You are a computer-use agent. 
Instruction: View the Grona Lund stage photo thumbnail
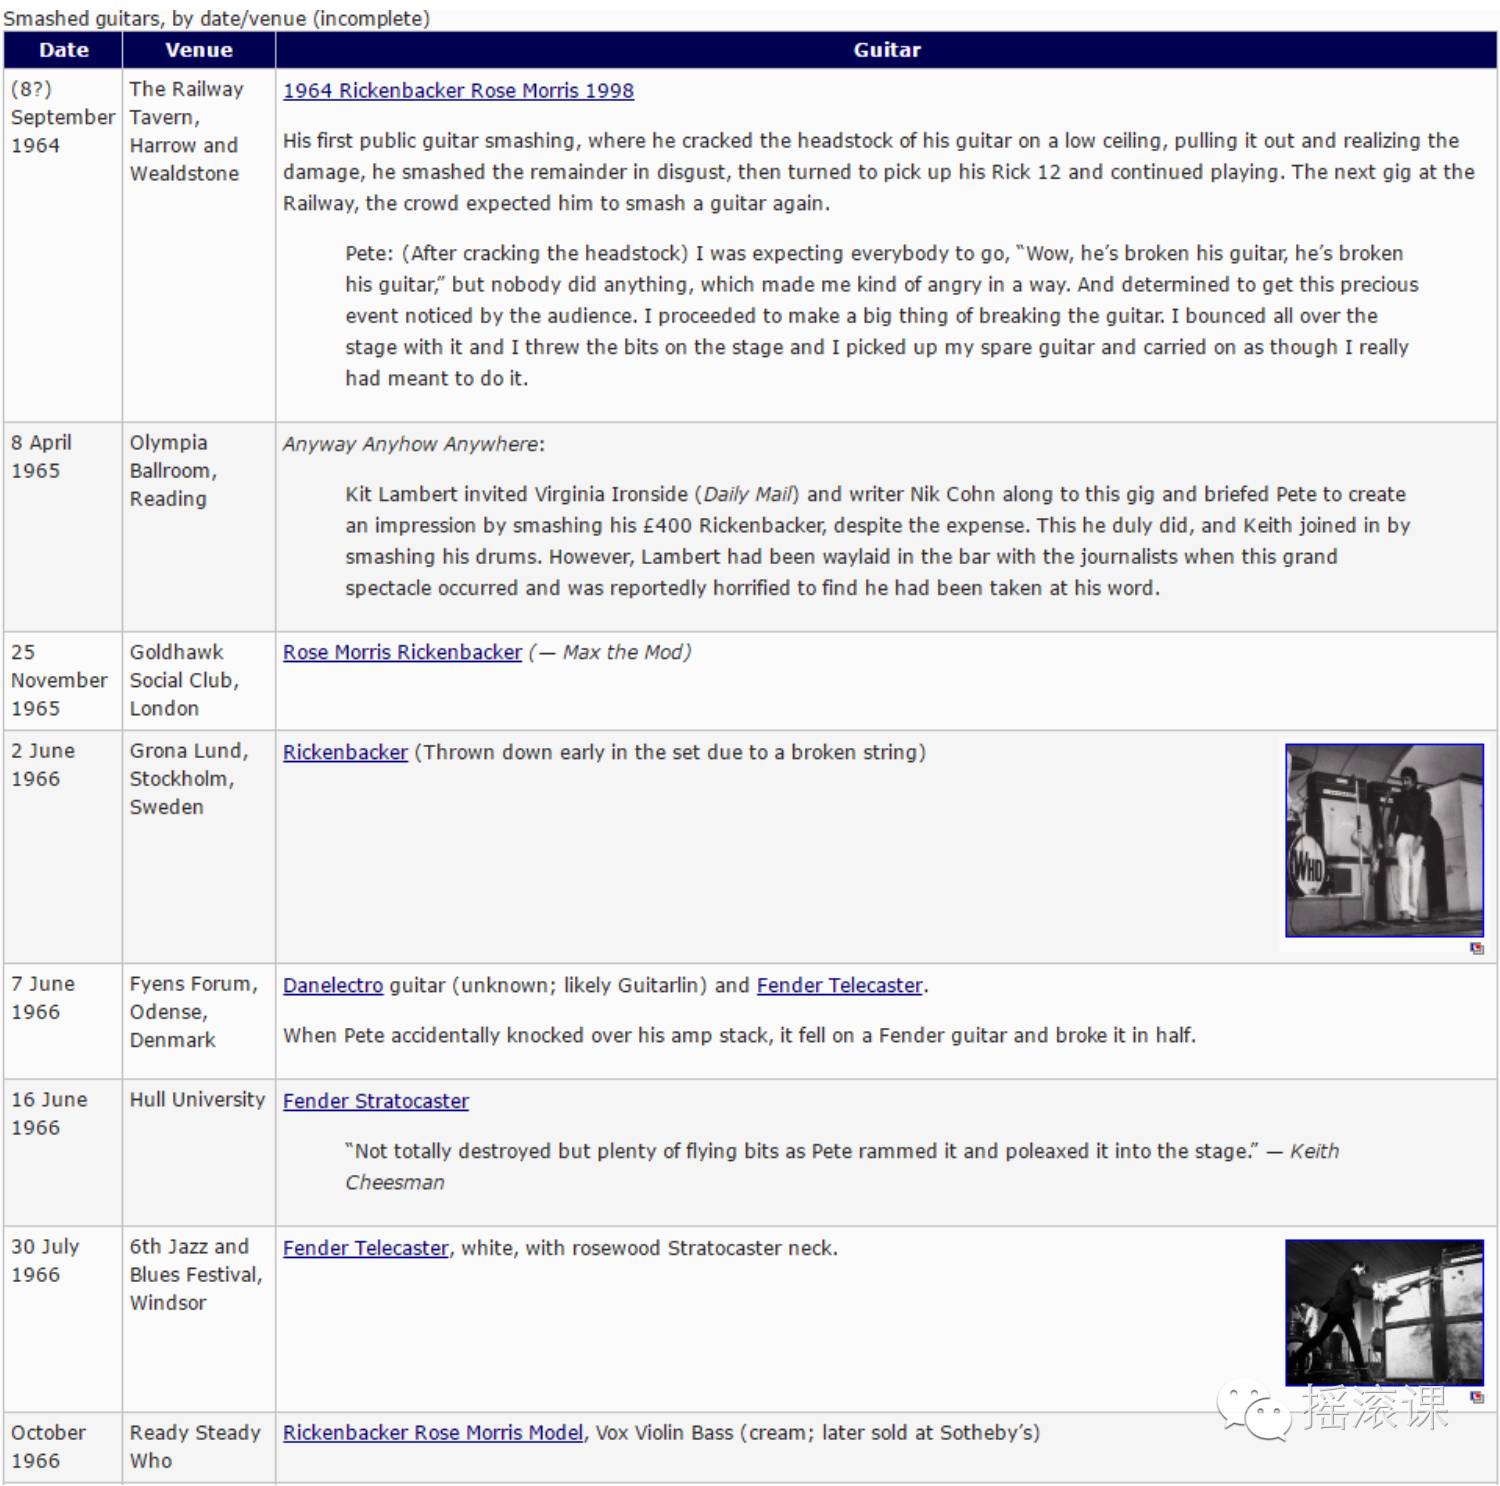coord(1384,840)
